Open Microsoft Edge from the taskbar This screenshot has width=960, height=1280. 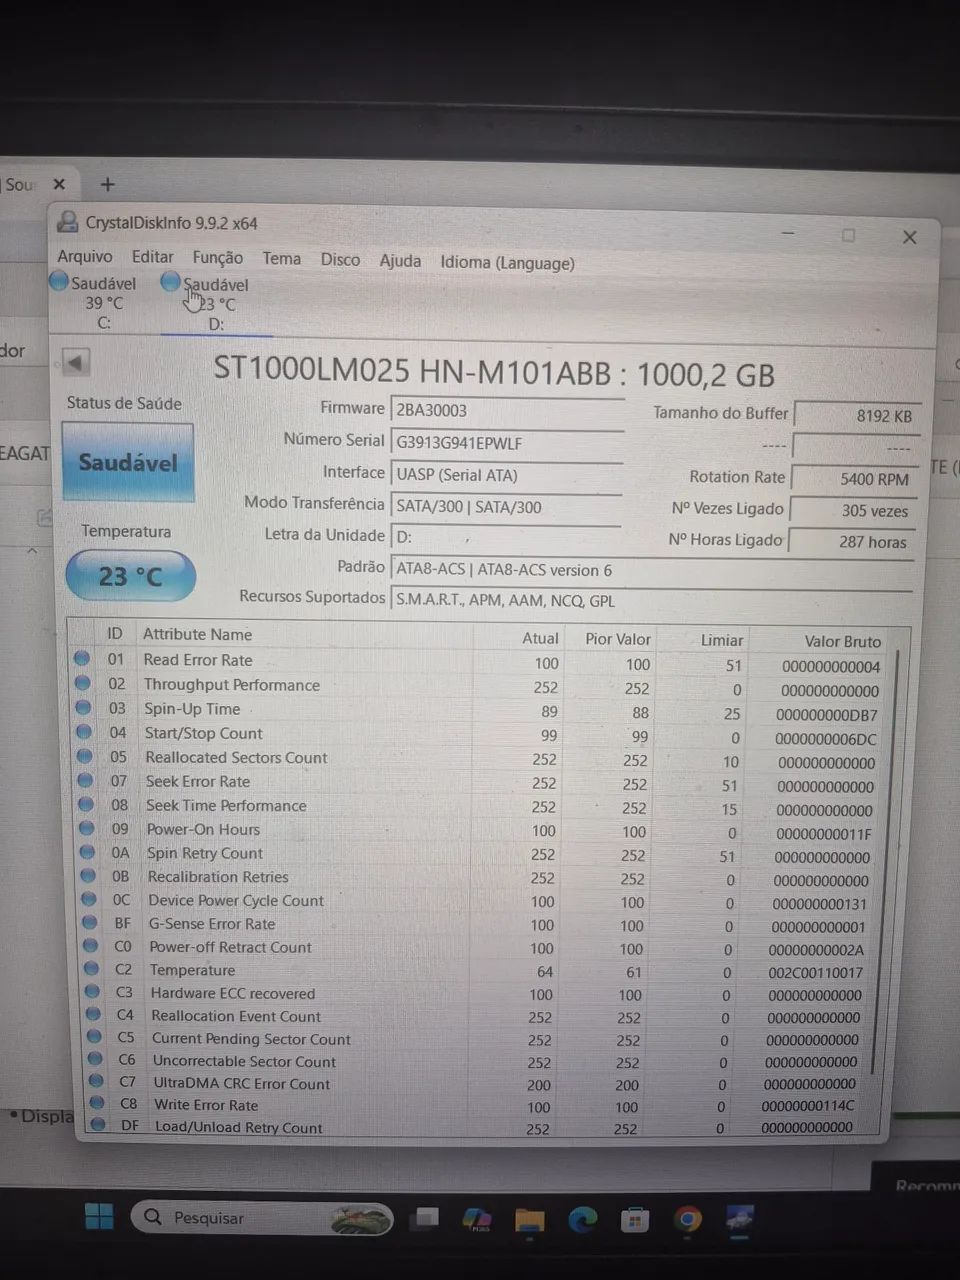pyautogui.click(x=582, y=1219)
